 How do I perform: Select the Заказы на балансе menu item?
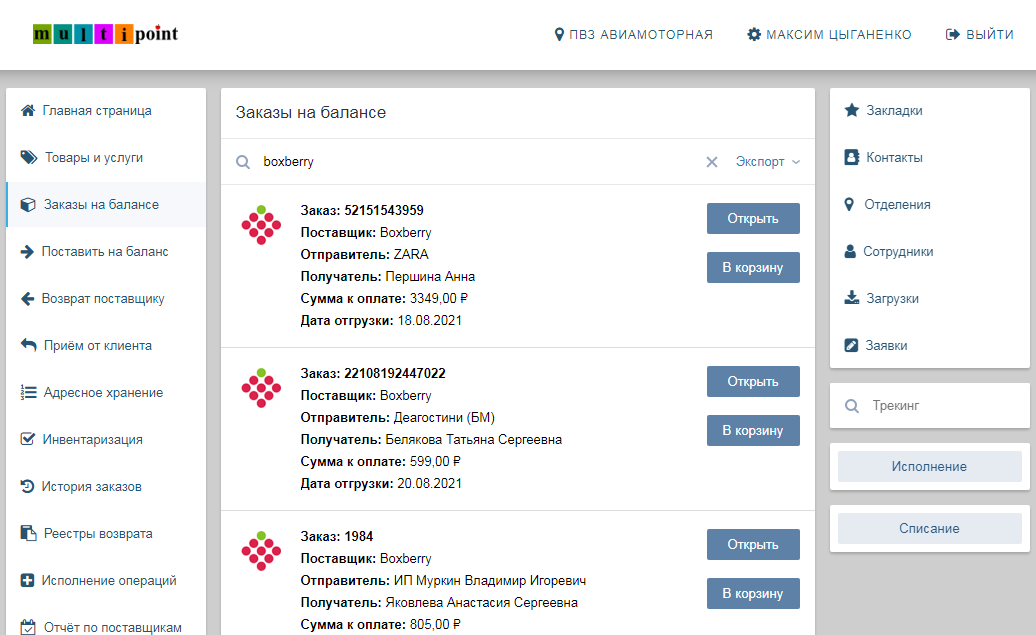(x=106, y=204)
